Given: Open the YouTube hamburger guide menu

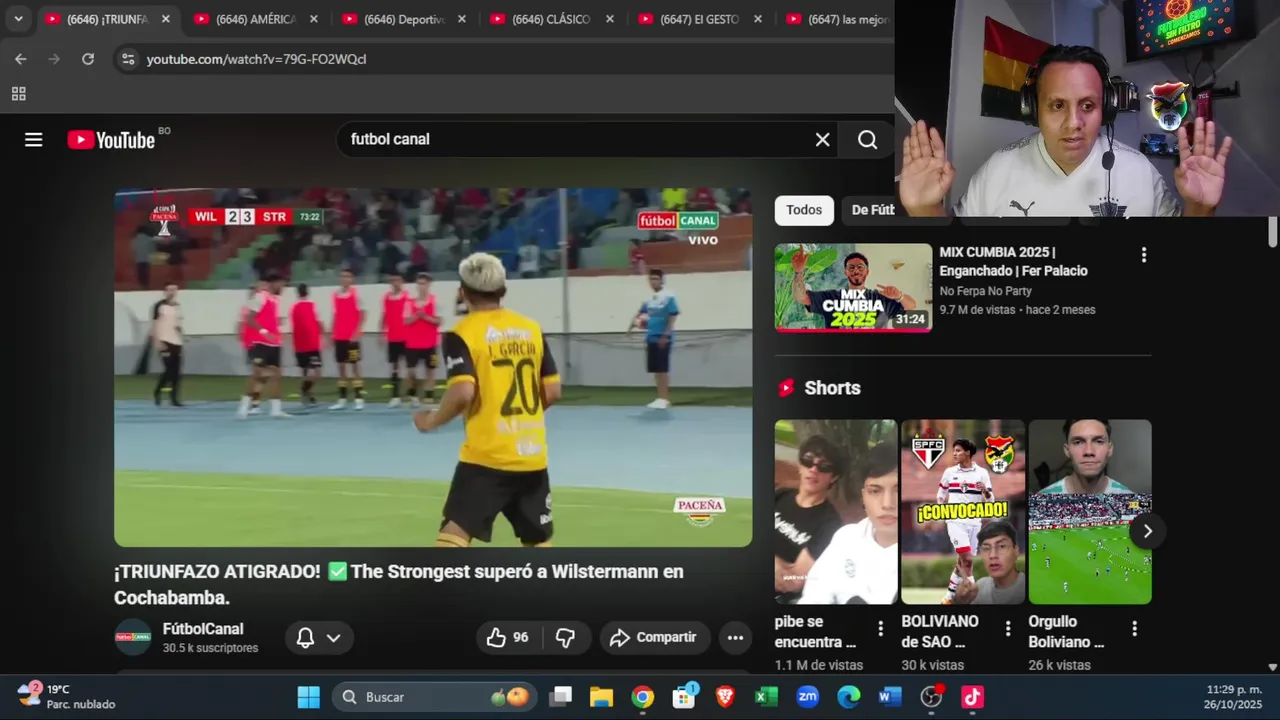Looking at the screenshot, I should 34,140.
